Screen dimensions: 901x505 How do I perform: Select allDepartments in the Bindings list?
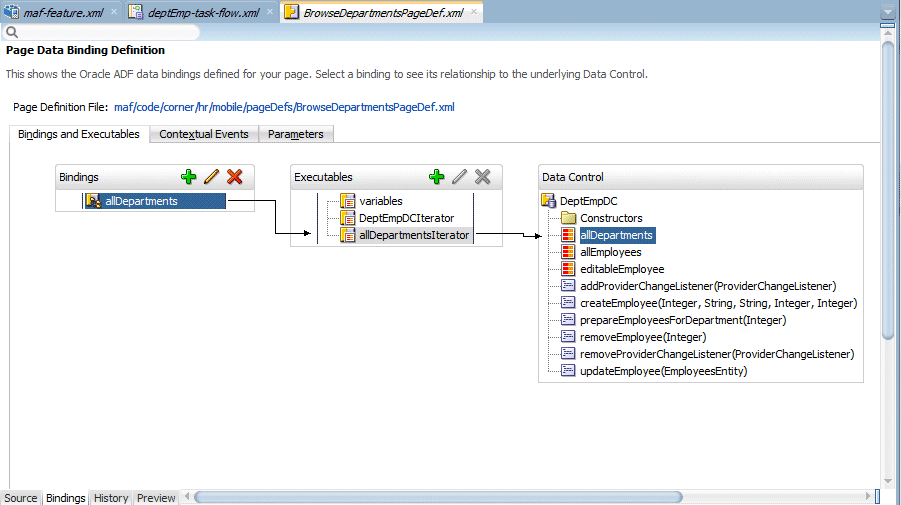155,201
